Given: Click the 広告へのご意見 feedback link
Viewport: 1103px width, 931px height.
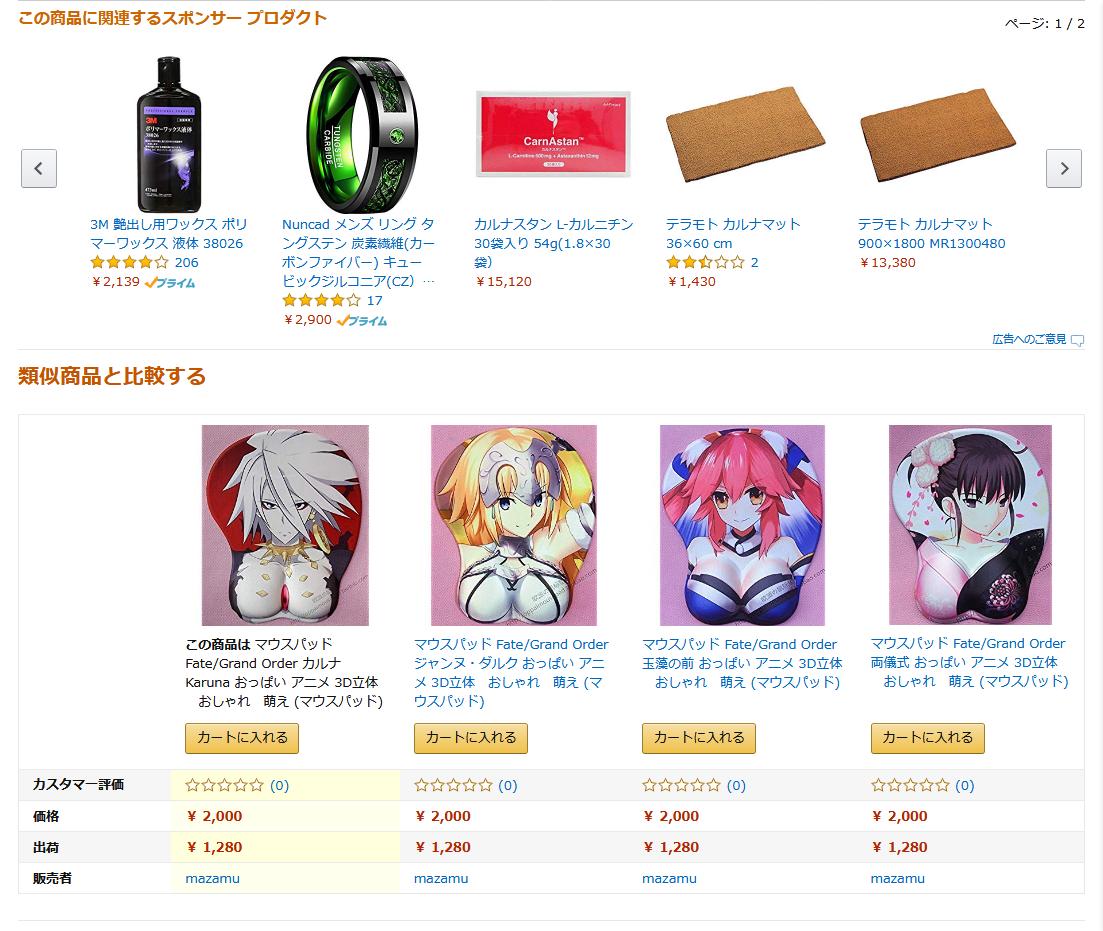Looking at the screenshot, I should point(1029,339).
